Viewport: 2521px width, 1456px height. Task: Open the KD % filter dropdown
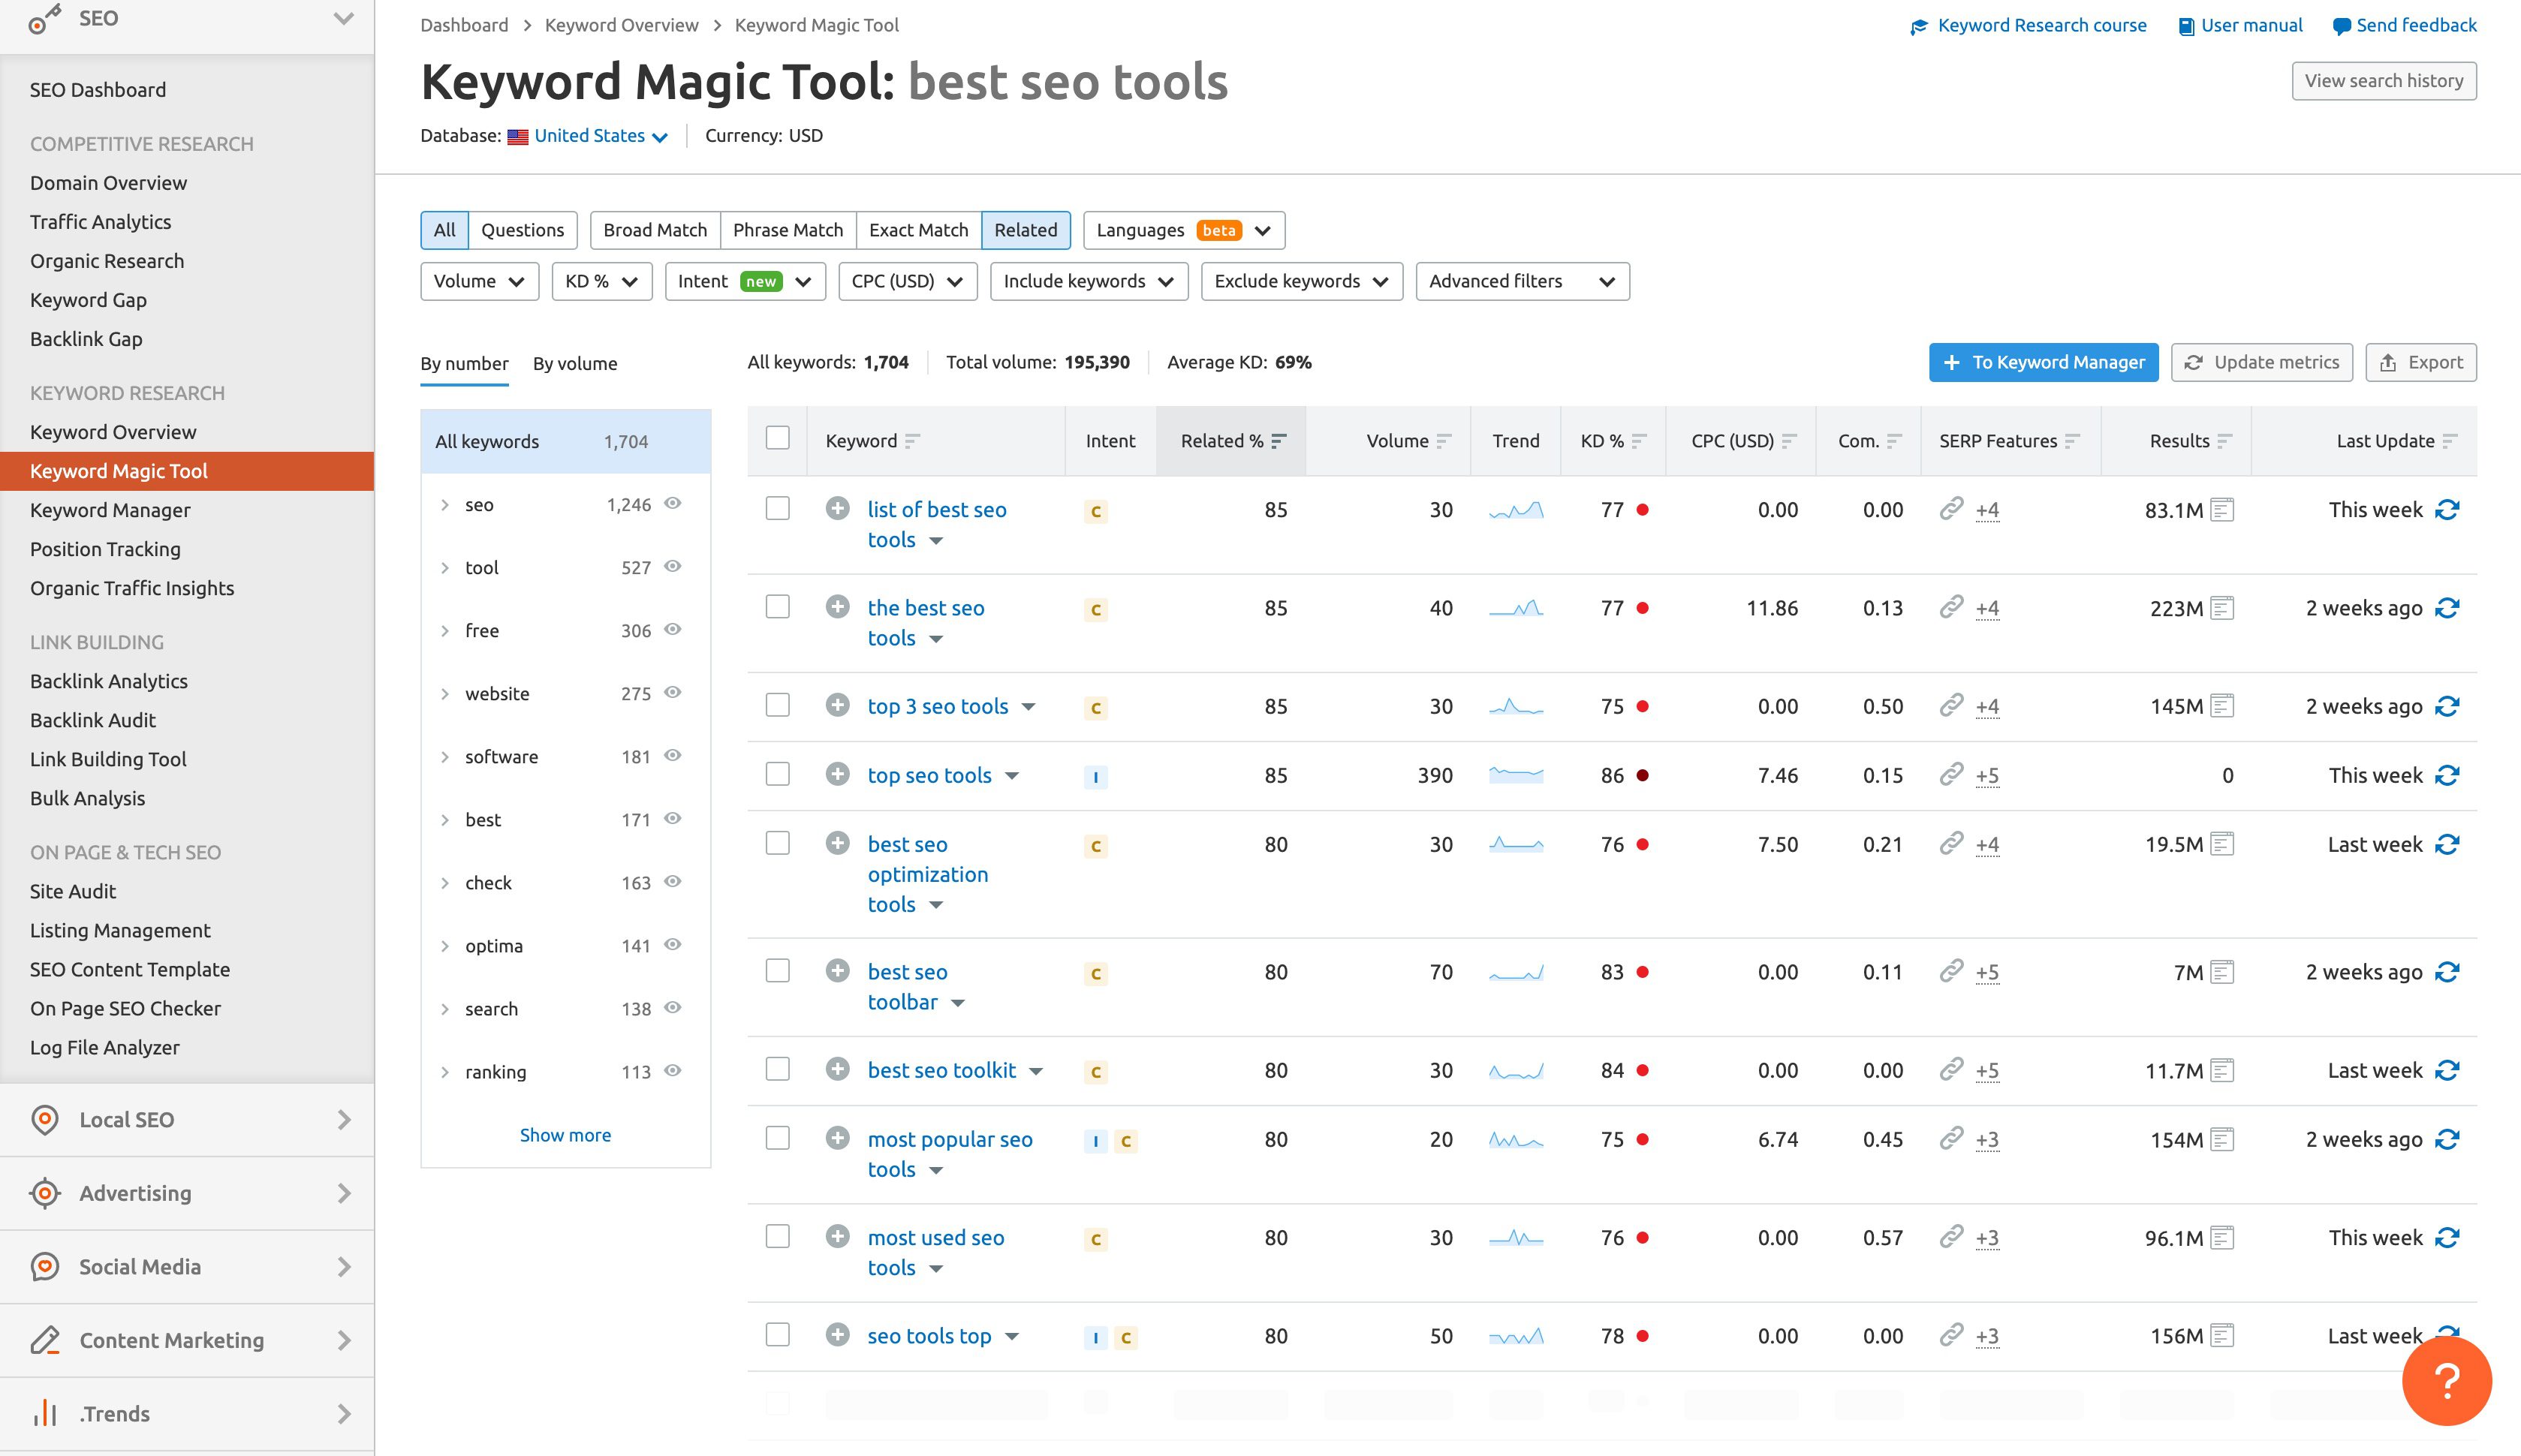[601, 281]
